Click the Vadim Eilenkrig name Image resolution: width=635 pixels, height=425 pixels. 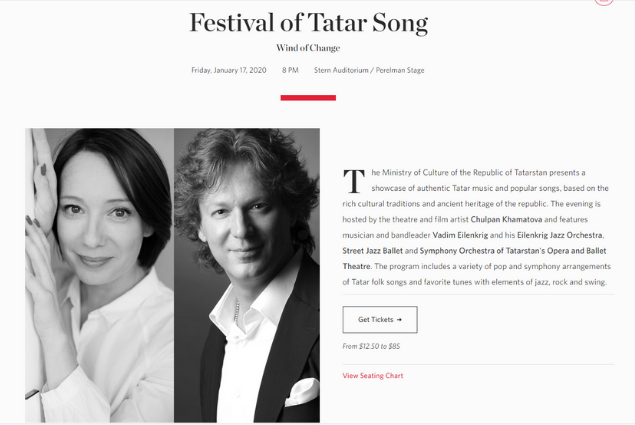pyautogui.click(x=460, y=235)
